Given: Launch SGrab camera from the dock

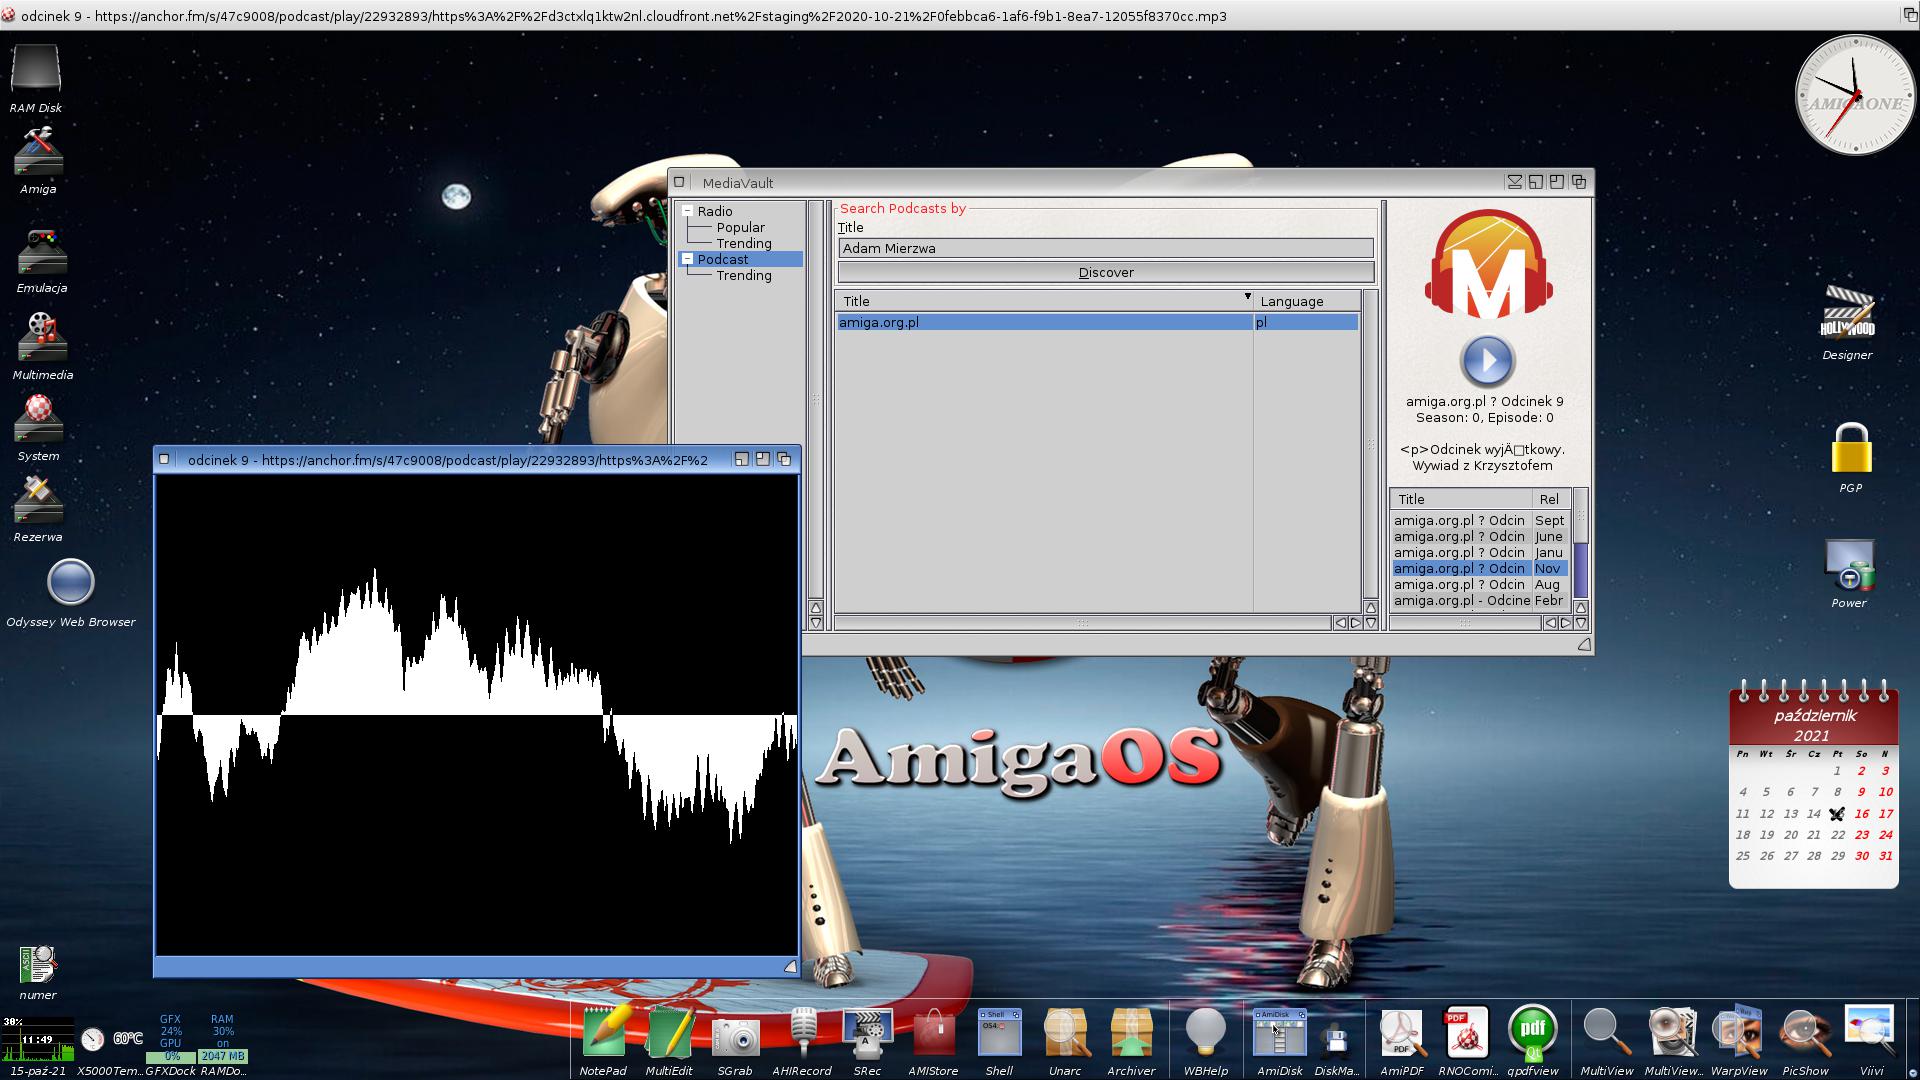Looking at the screenshot, I should click(x=735, y=1038).
